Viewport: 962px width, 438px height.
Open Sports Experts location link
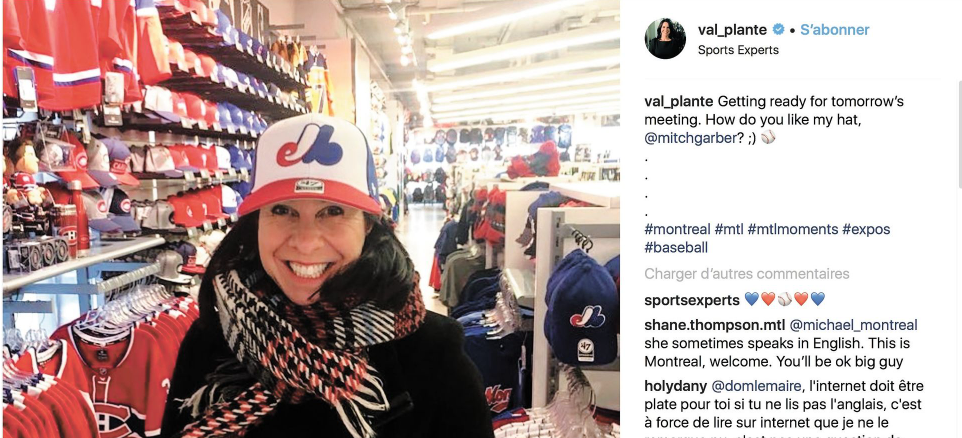(x=738, y=50)
